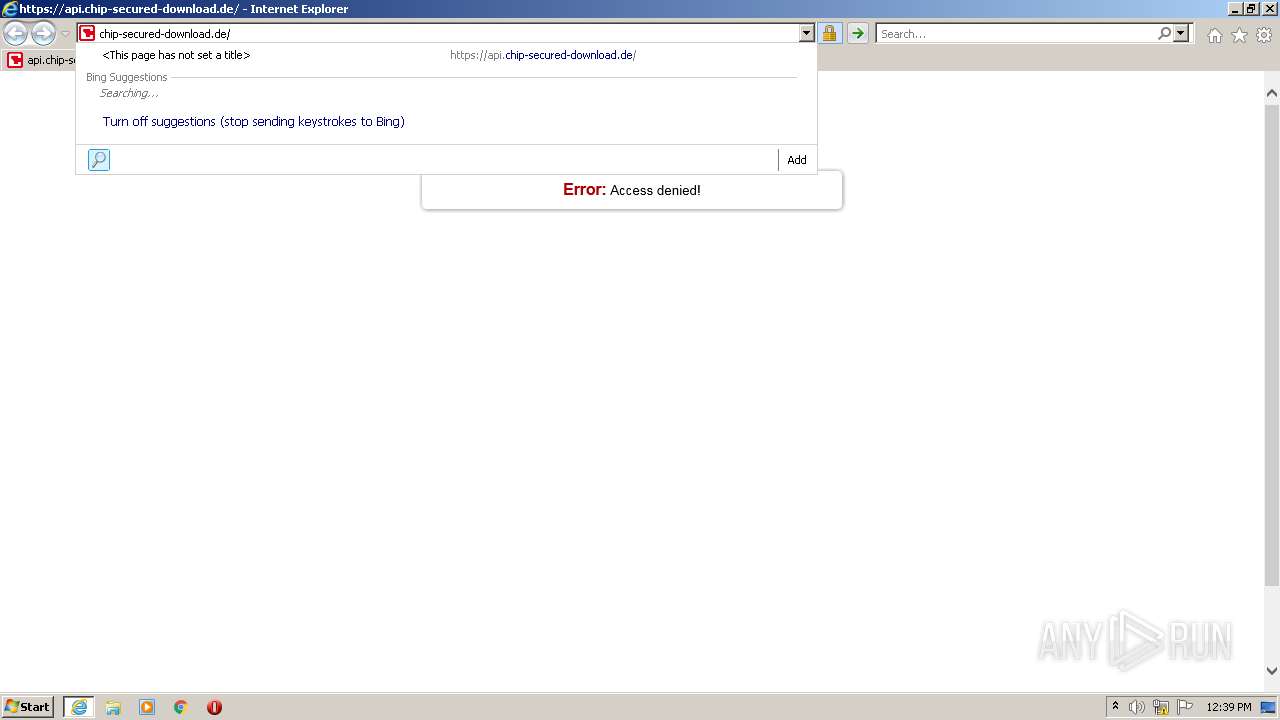Screen dimensions: 1280x720
Task: Click the vertical scrollbar thumb
Action: coord(1272,343)
